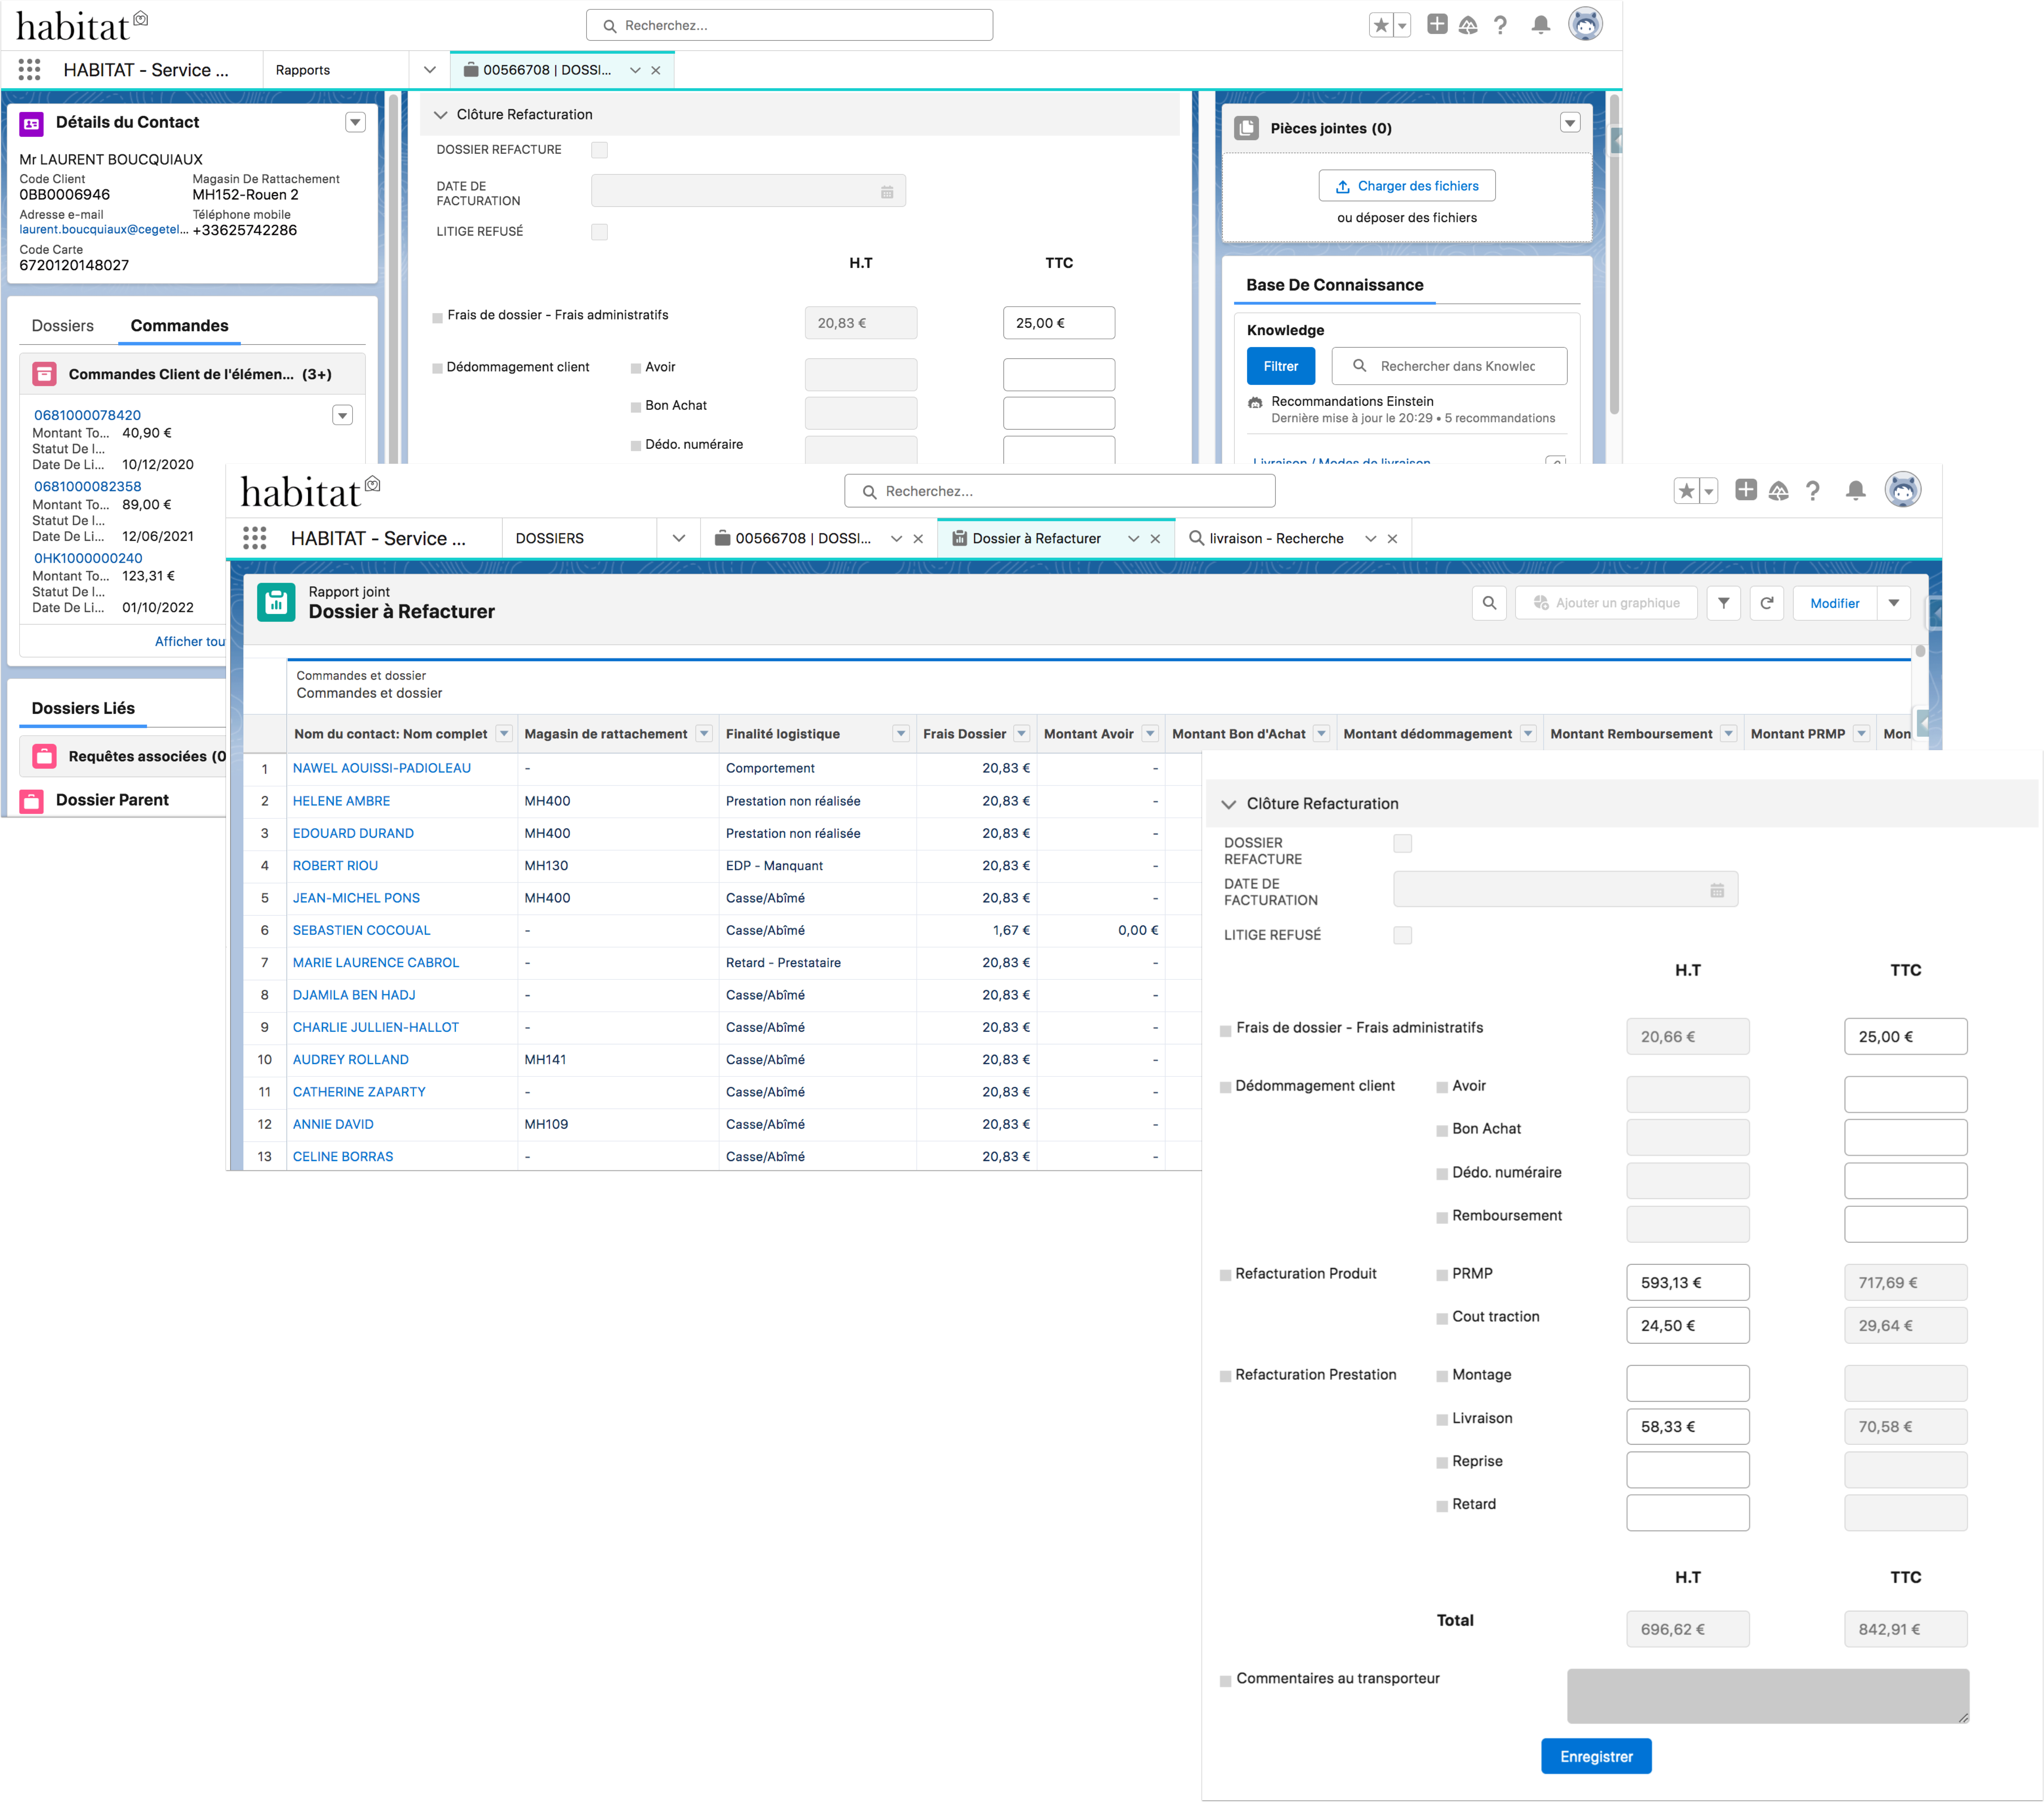Image resolution: width=2044 pixels, height=1802 pixels.
Task: Check Livraison box under Refacturation Prestation
Action: 1442,1420
